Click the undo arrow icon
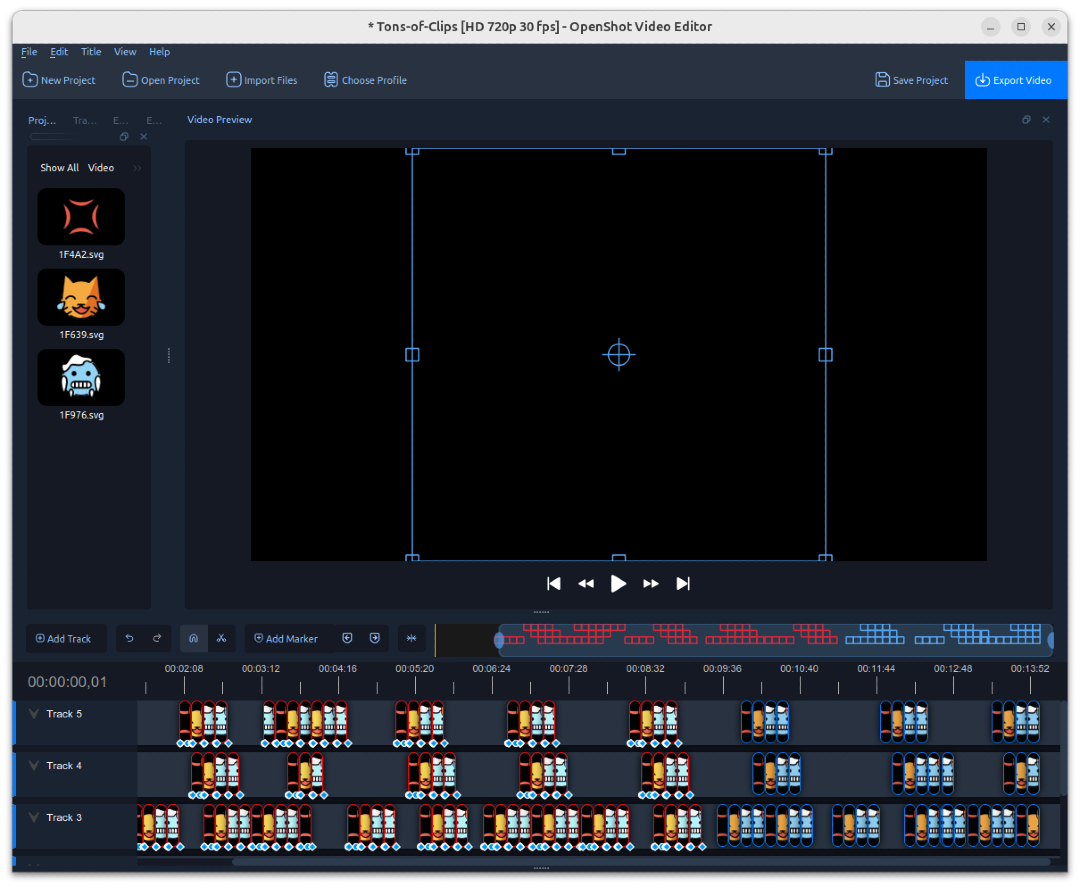 [x=130, y=638]
